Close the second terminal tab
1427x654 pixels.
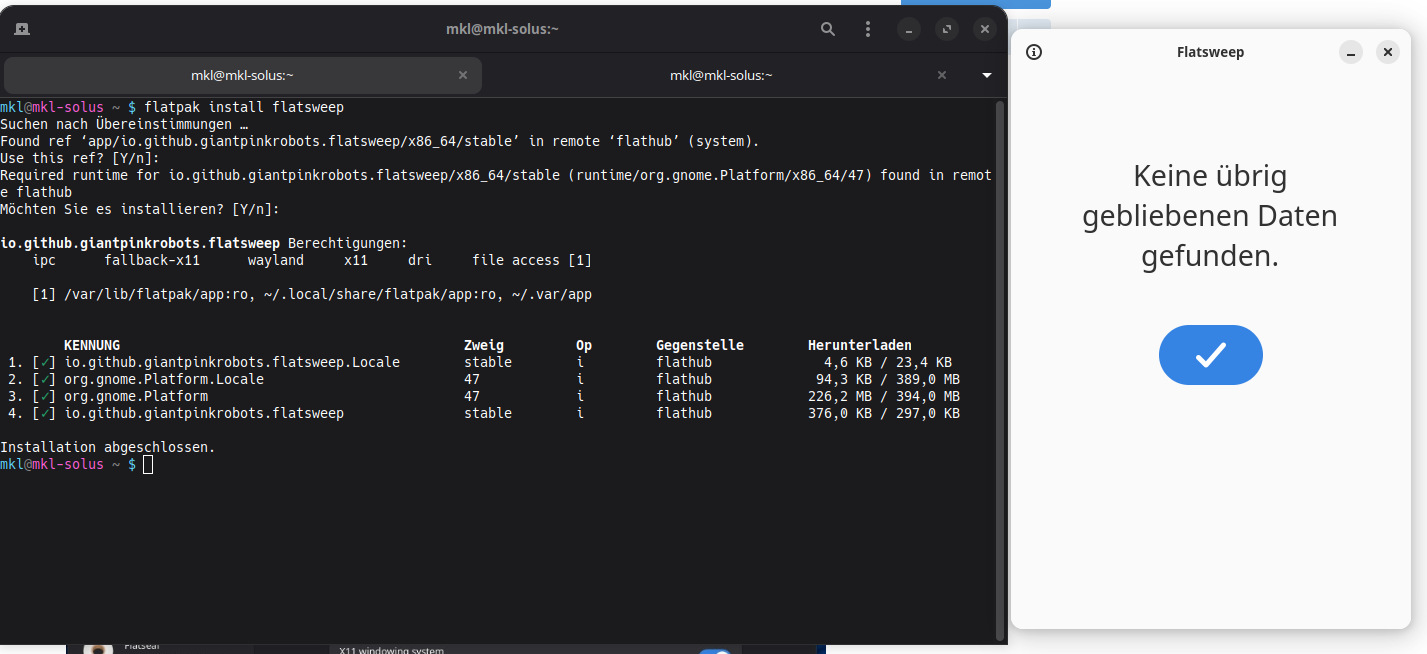pos(941,75)
